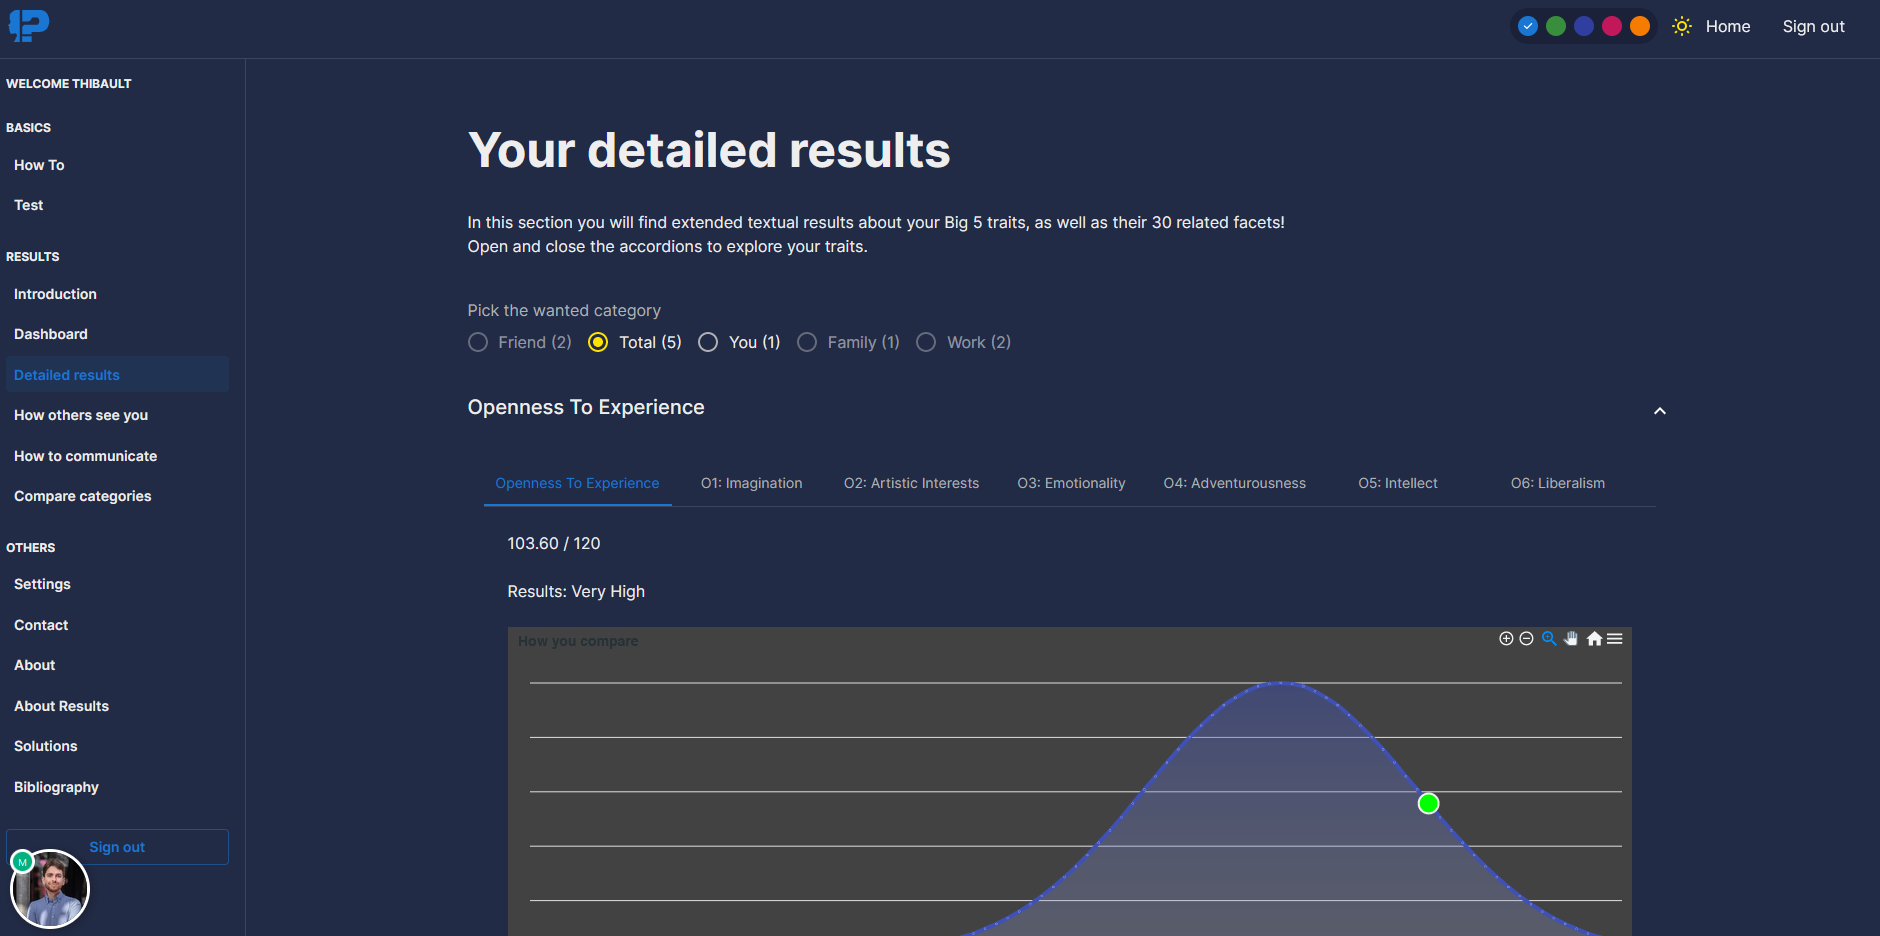Open the O5: Intellect tab
The height and width of the screenshot is (936, 1880).
[1398, 483]
